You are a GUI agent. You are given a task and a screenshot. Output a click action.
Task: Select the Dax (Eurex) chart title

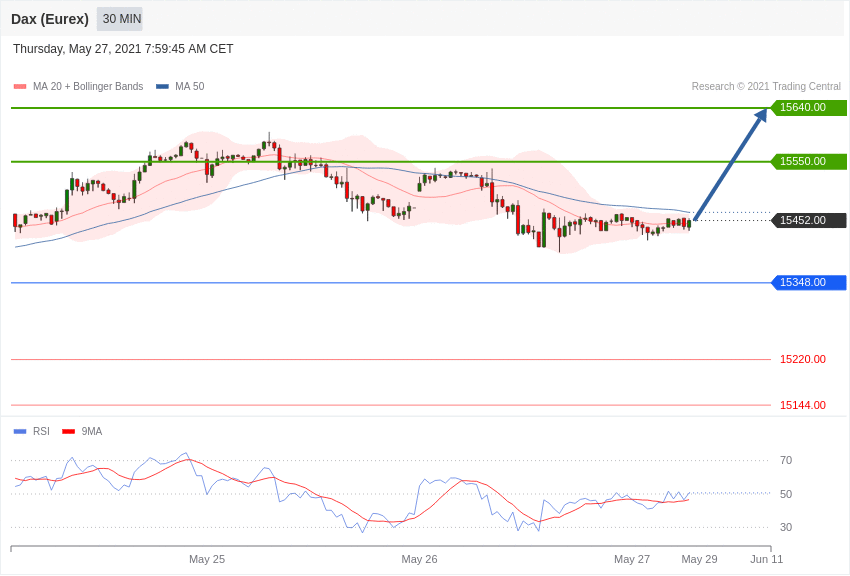[50, 19]
